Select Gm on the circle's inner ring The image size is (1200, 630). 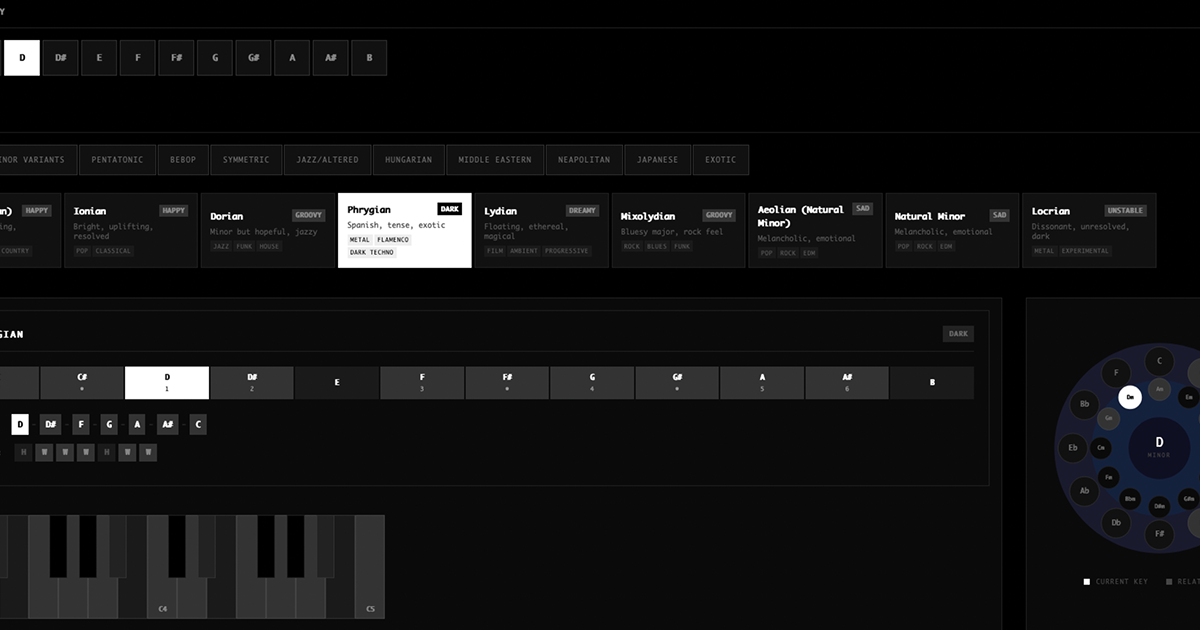1108,419
